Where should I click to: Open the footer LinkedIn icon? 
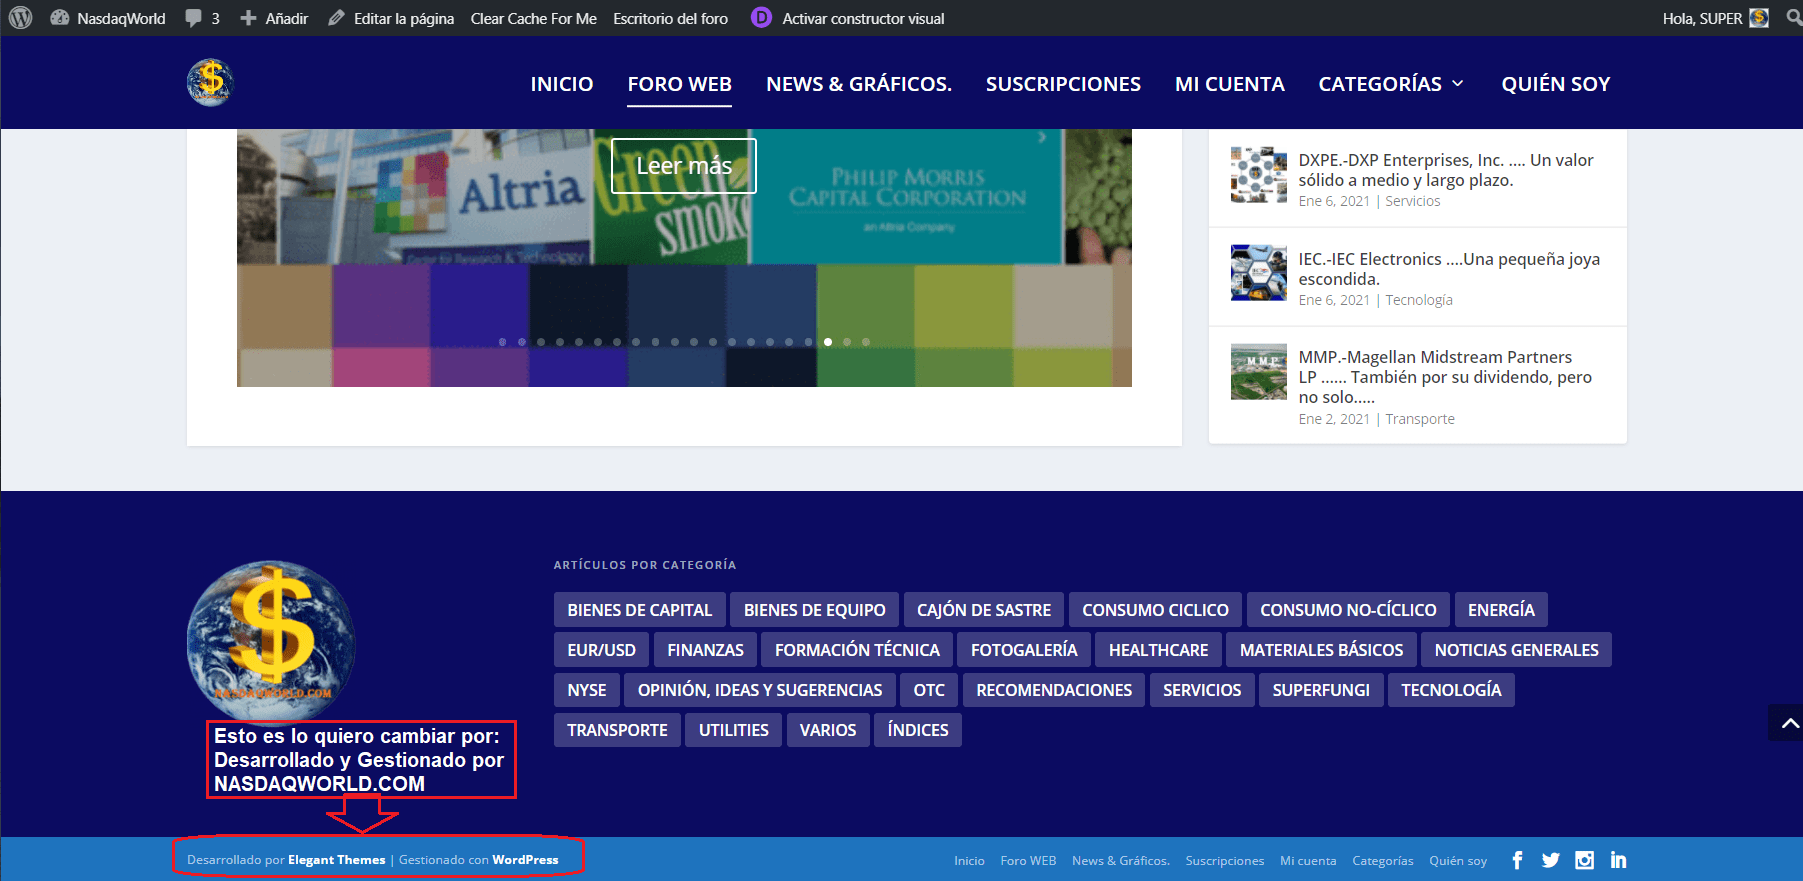click(1618, 860)
